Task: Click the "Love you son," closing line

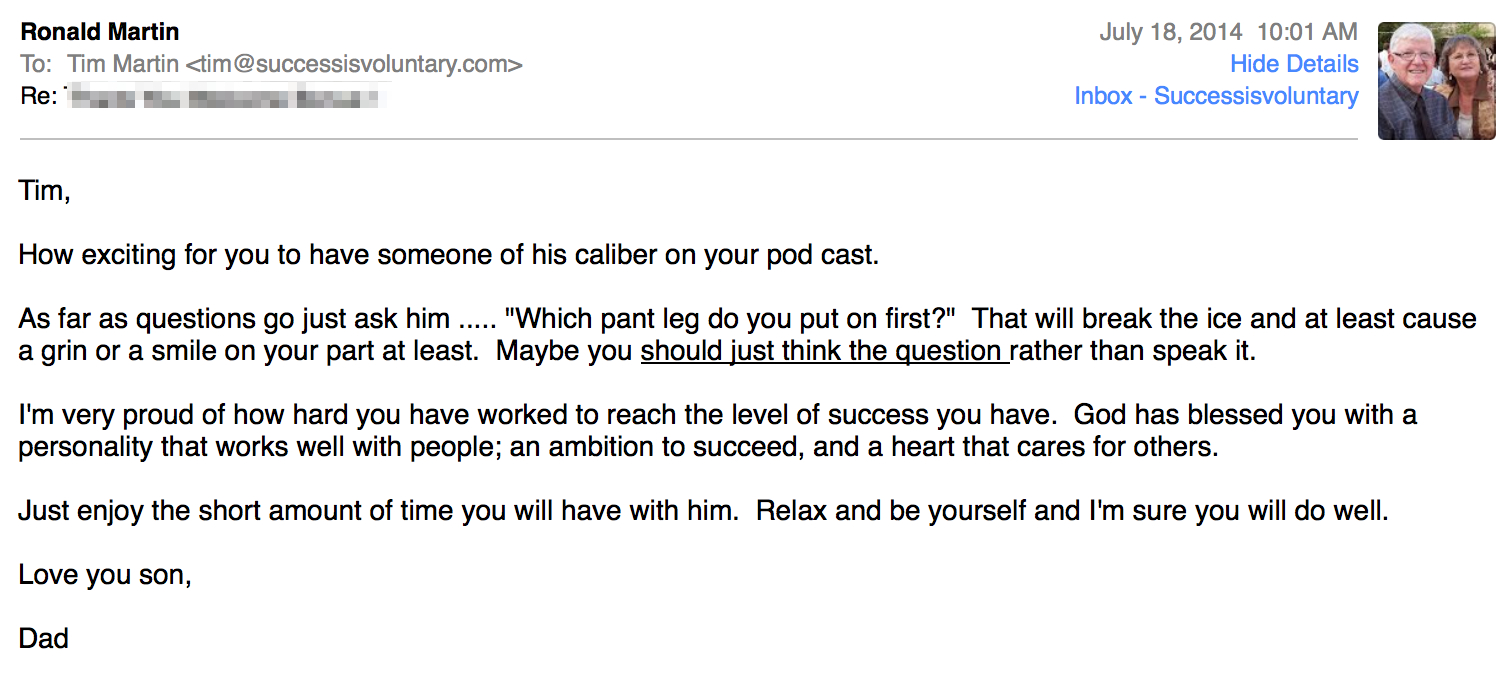Action: click(x=105, y=575)
